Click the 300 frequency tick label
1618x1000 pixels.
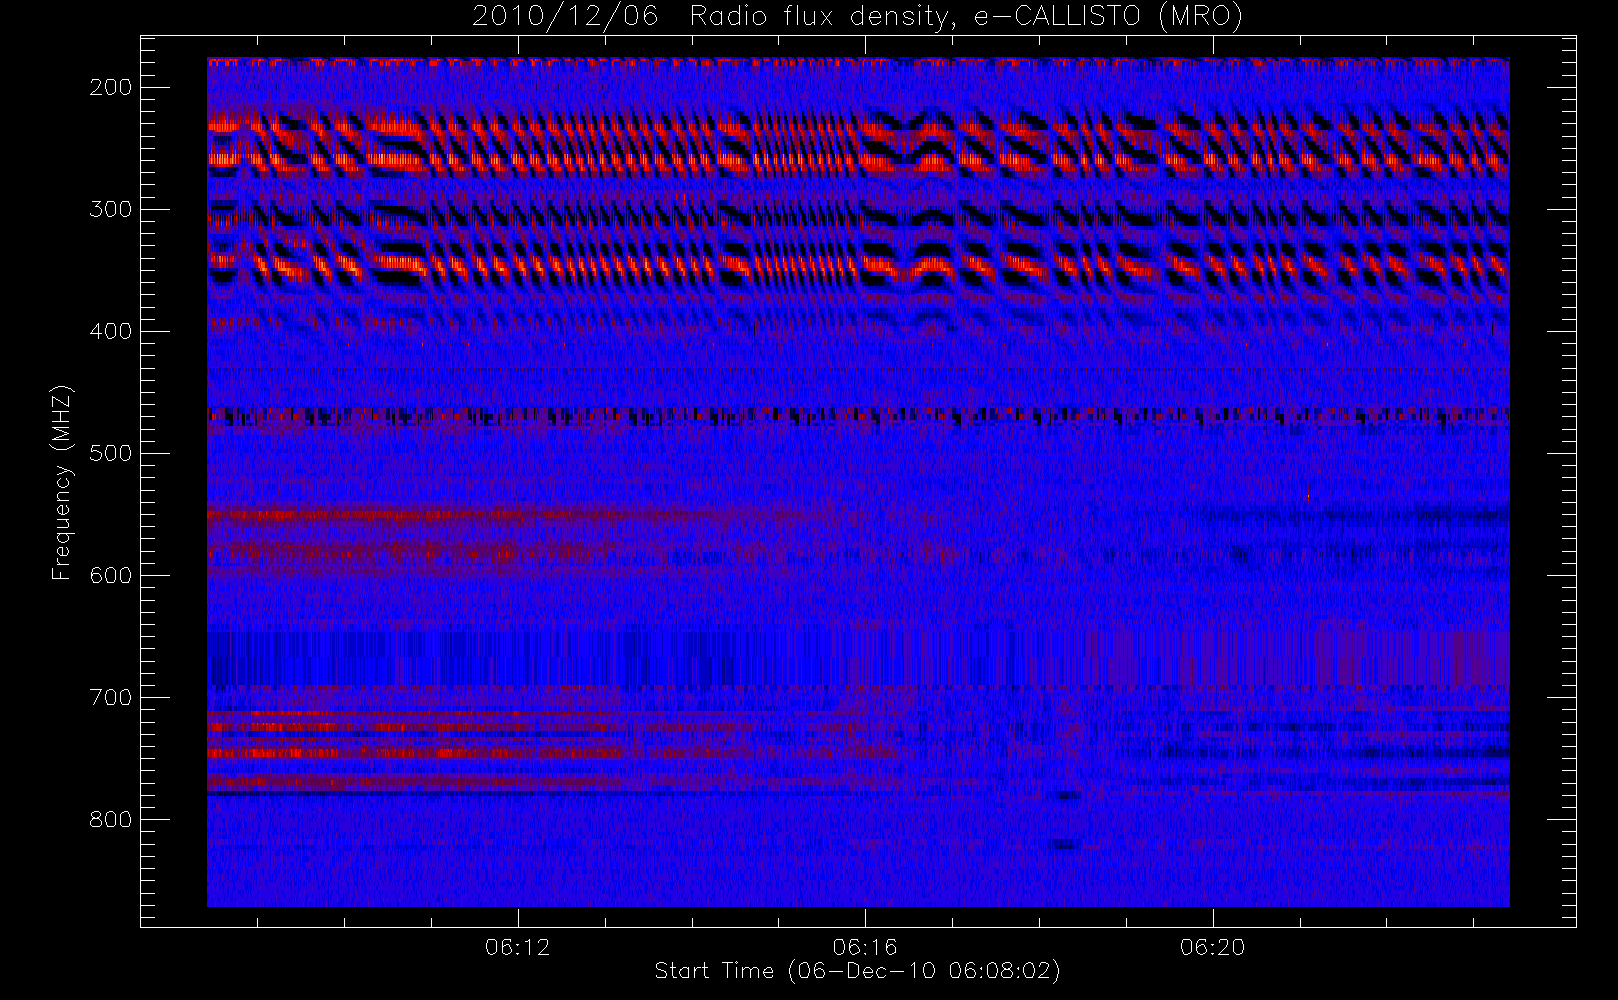click(111, 209)
